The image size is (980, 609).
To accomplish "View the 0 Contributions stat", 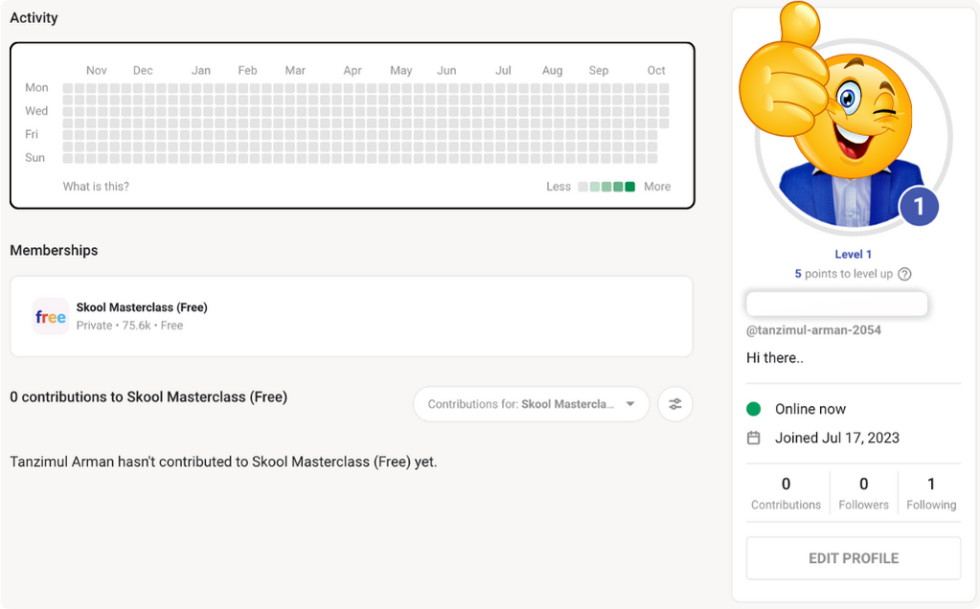I will point(786,493).
